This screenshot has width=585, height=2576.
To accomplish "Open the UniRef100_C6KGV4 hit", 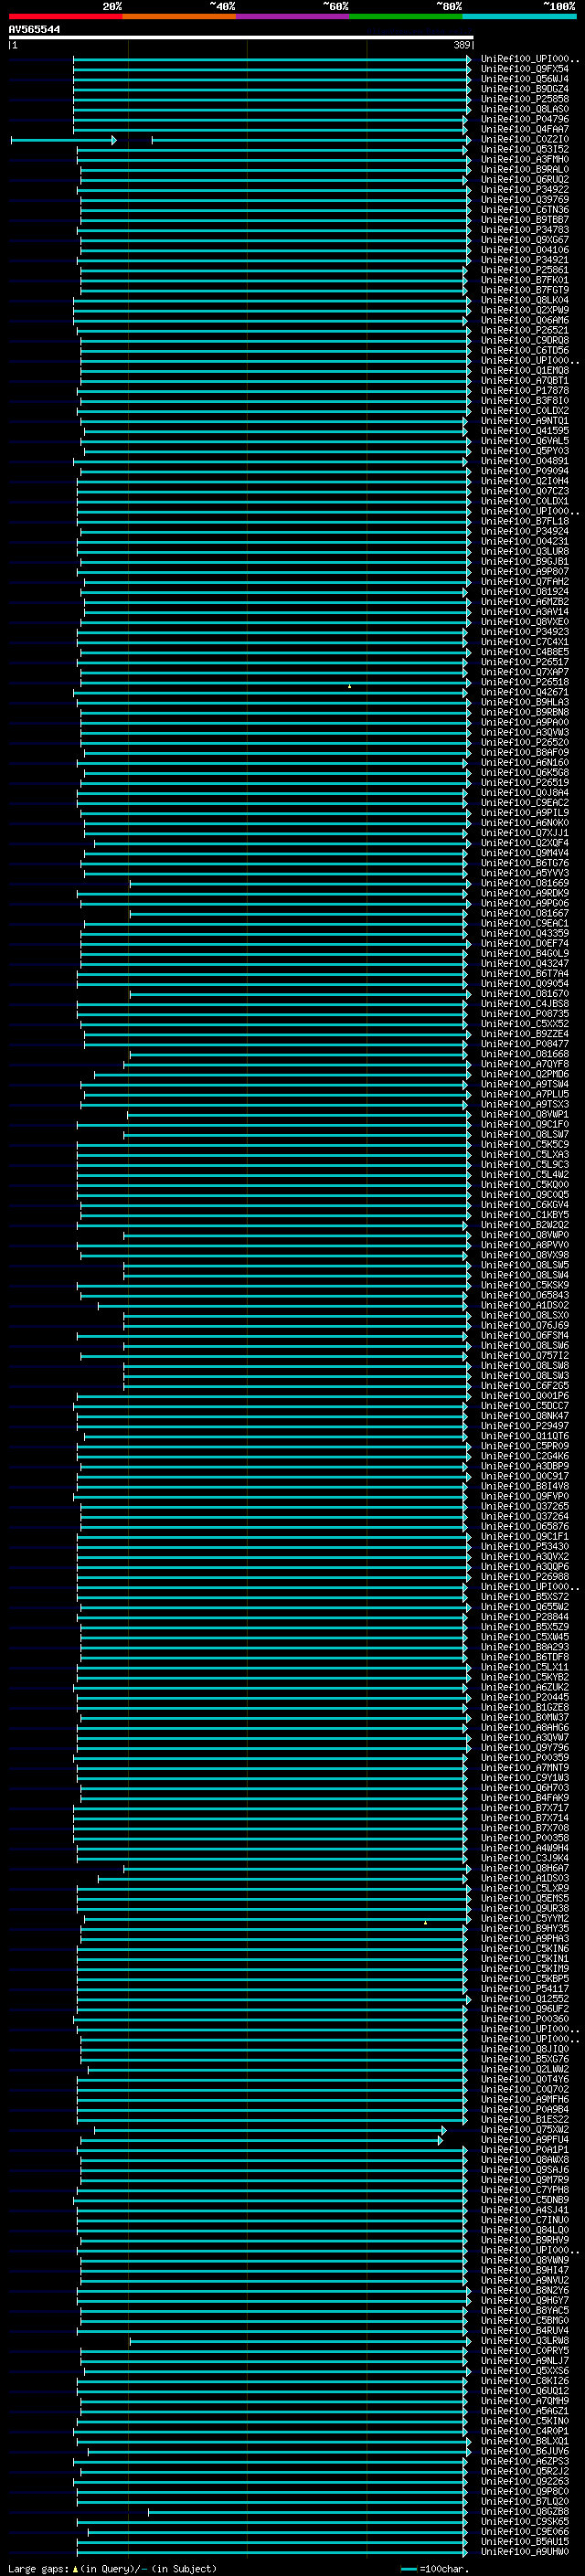I will click(x=525, y=1205).
